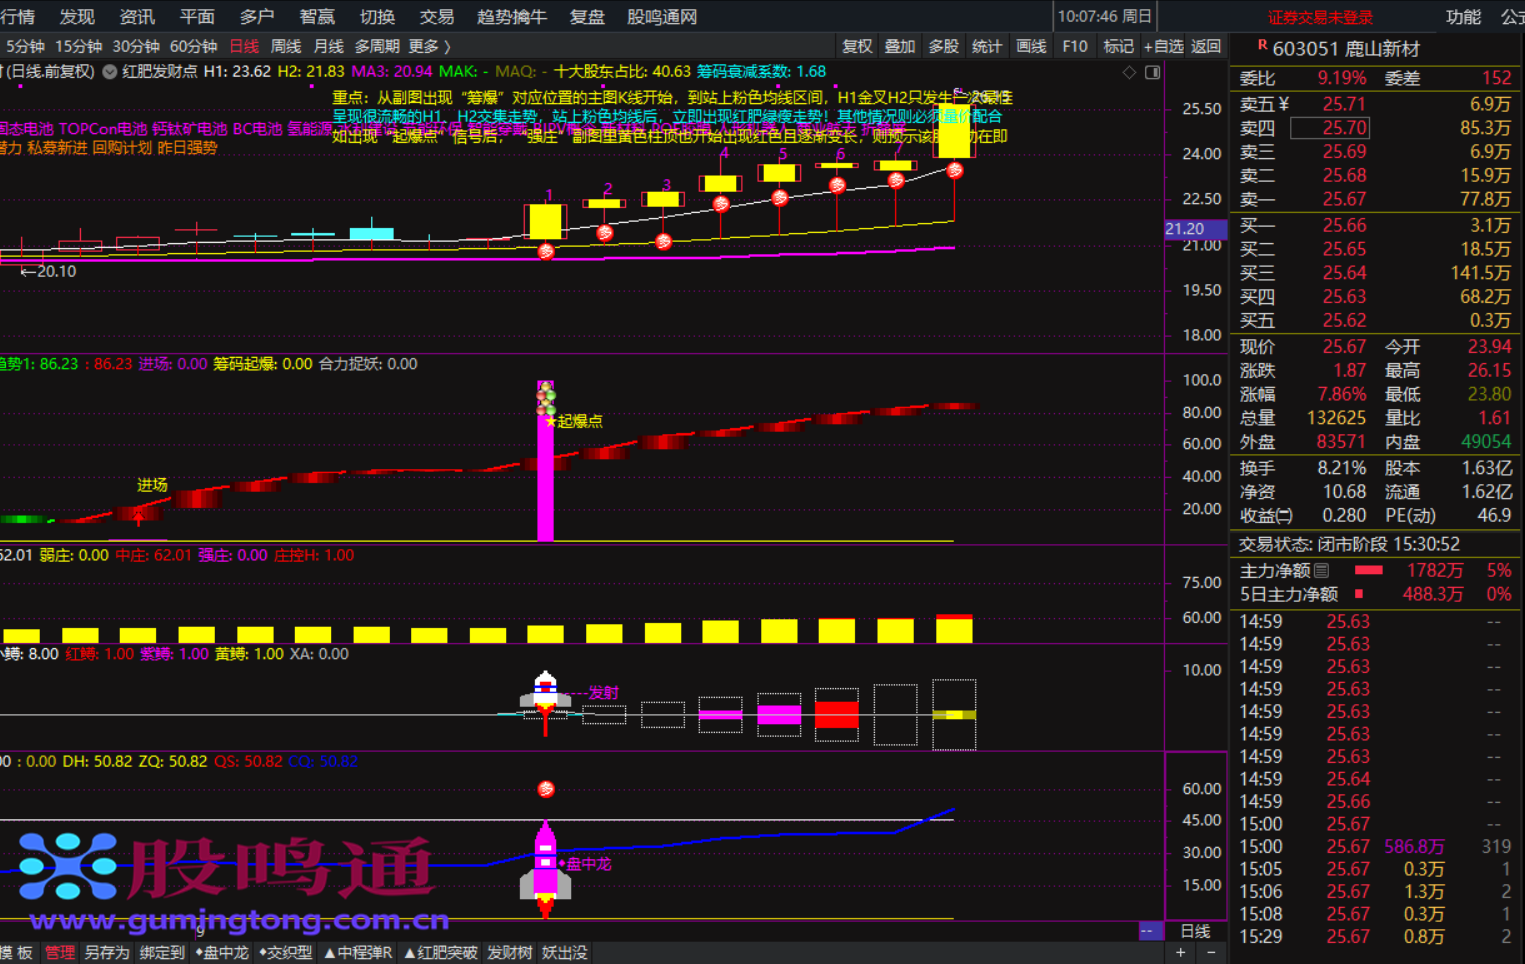Viewport: 1525px width, 964px height.
Task: Select the 红肥突破 indicator tab
Action: coord(440,953)
